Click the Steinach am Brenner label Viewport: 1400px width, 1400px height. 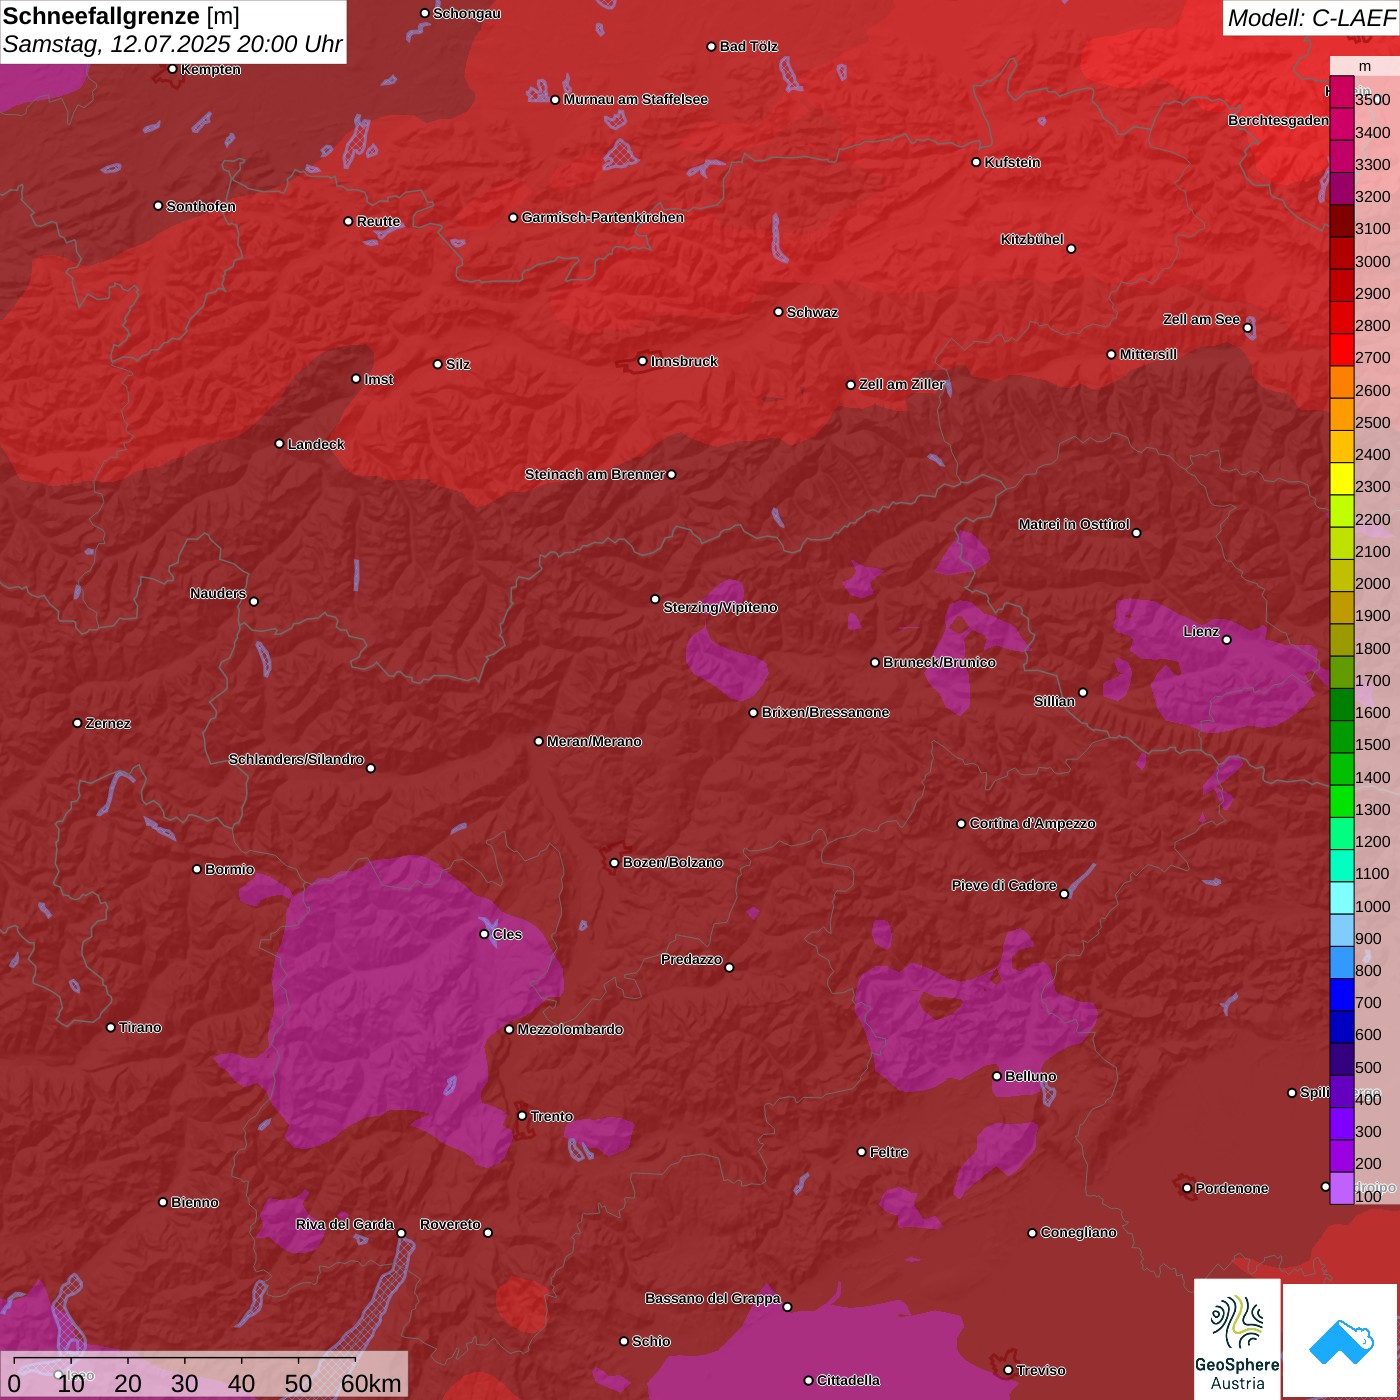[x=594, y=474]
